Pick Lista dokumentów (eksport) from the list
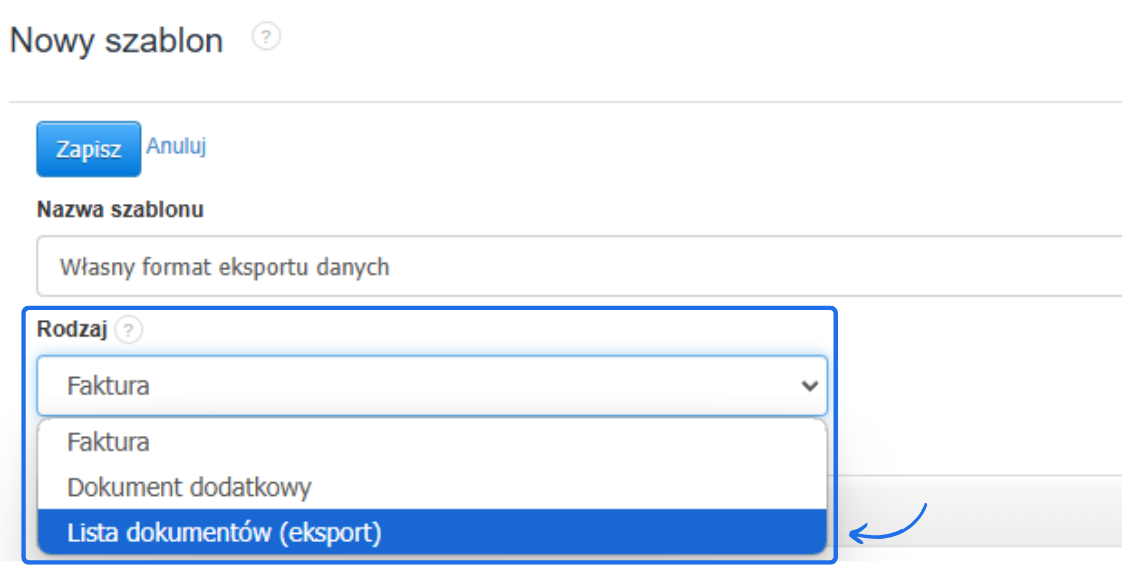This screenshot has height=573, width=1125. point(225,533)
